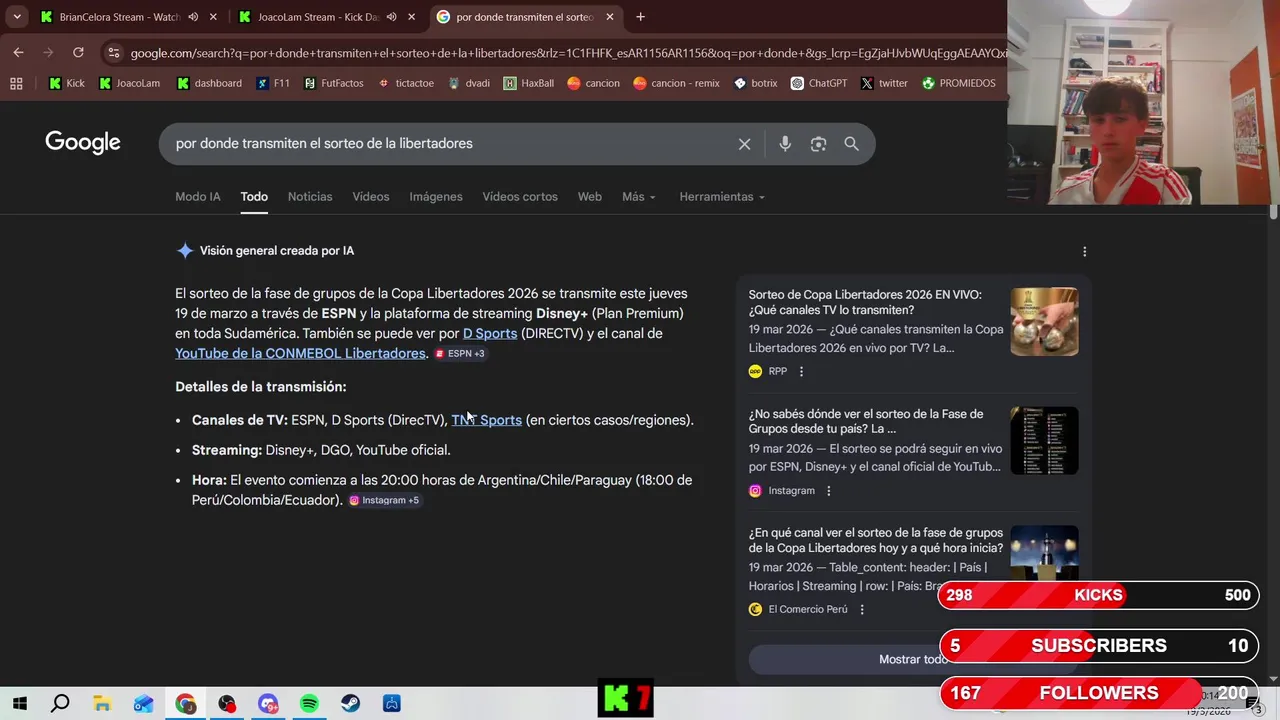Open Steam from the taskbar
1280x720 pixels.
[350, 704]
